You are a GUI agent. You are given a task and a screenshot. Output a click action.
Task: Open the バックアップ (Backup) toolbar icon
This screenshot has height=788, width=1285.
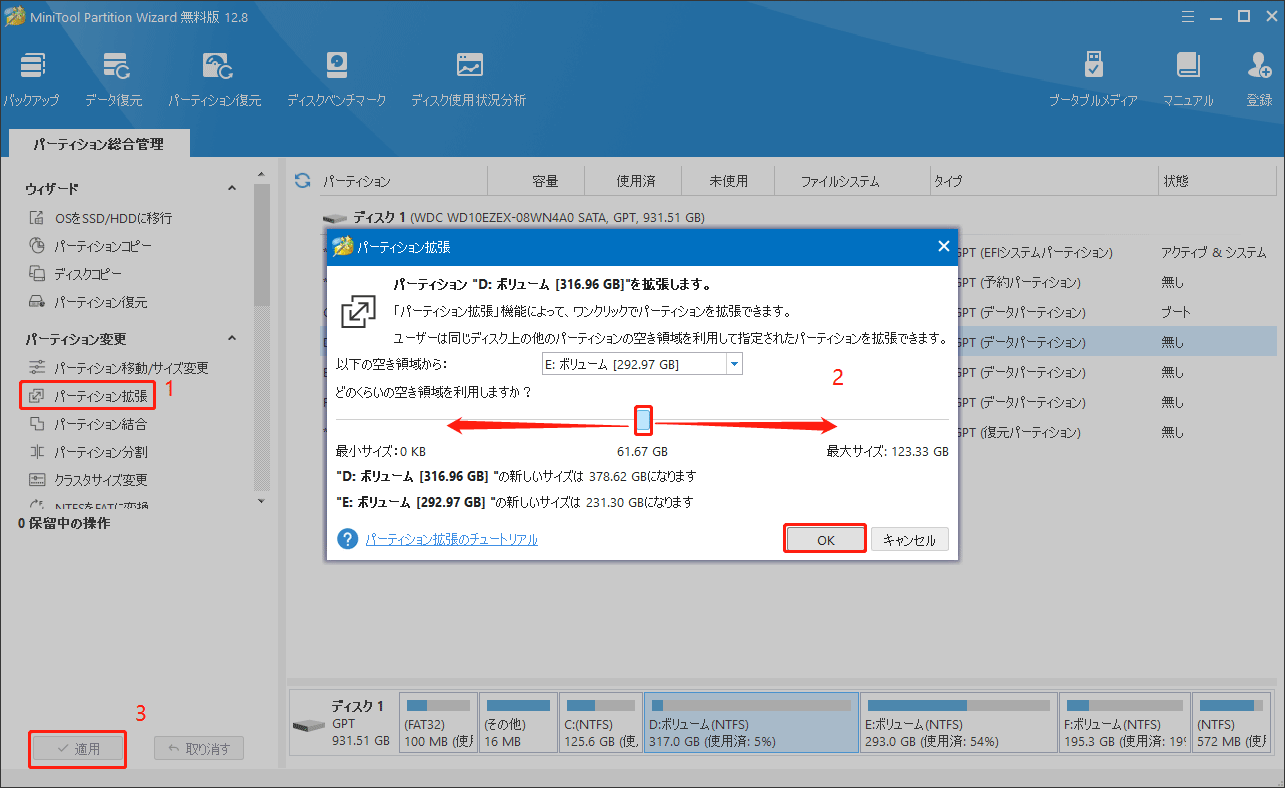(x=30, y=78)
